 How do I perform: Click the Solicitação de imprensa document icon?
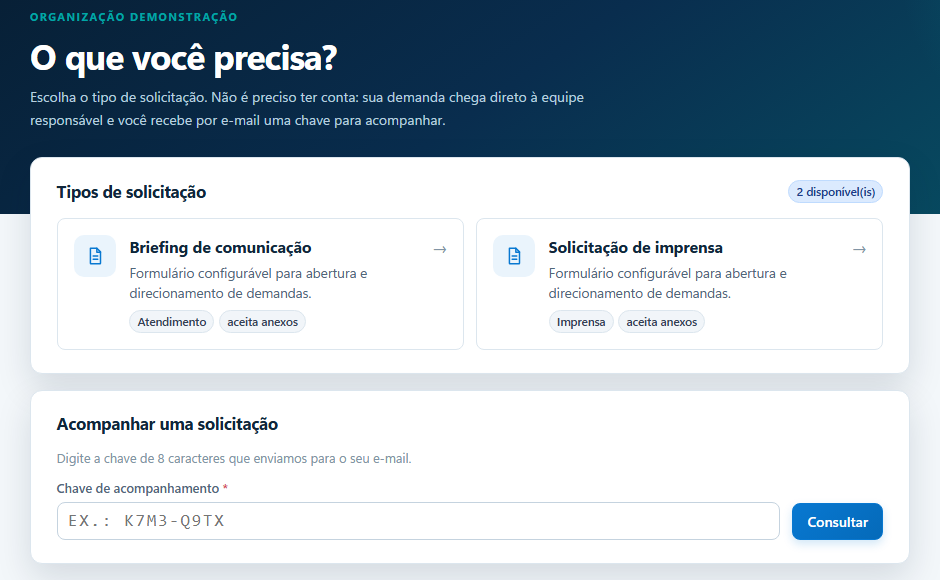coord(514,256)
